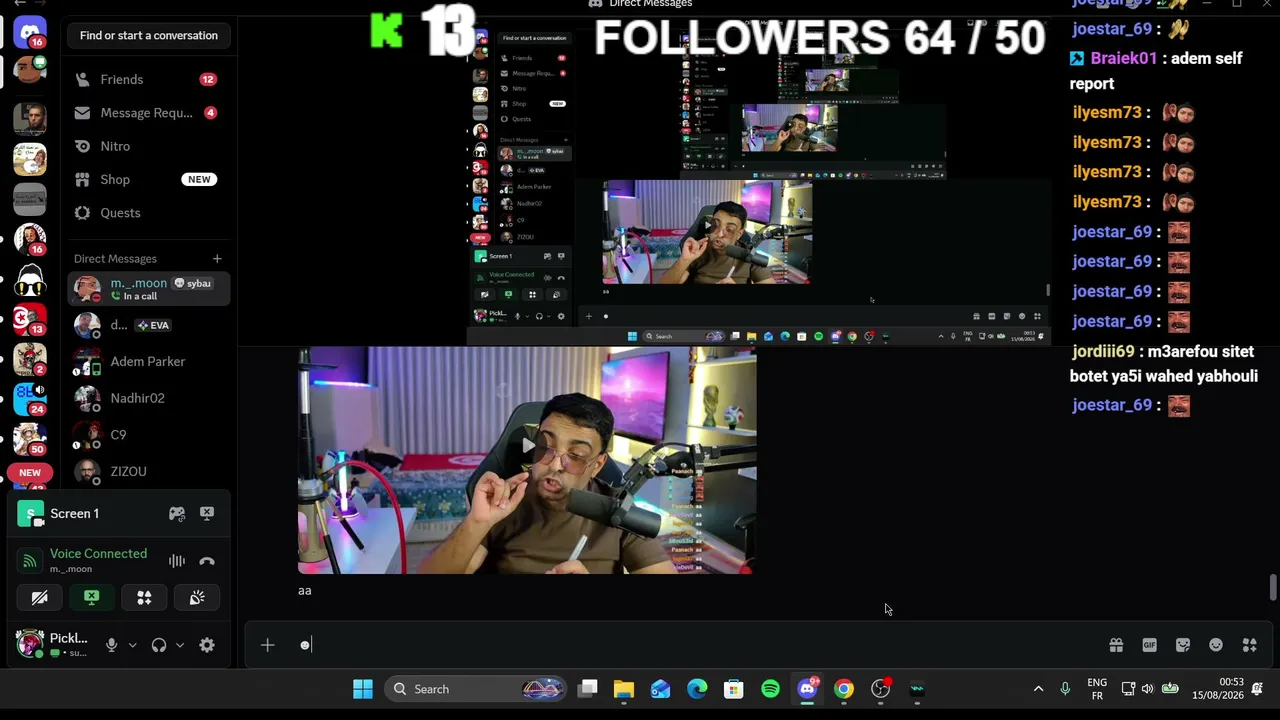
Task: Start an activity from Screen 1 panel
Action: click(177, 514)
